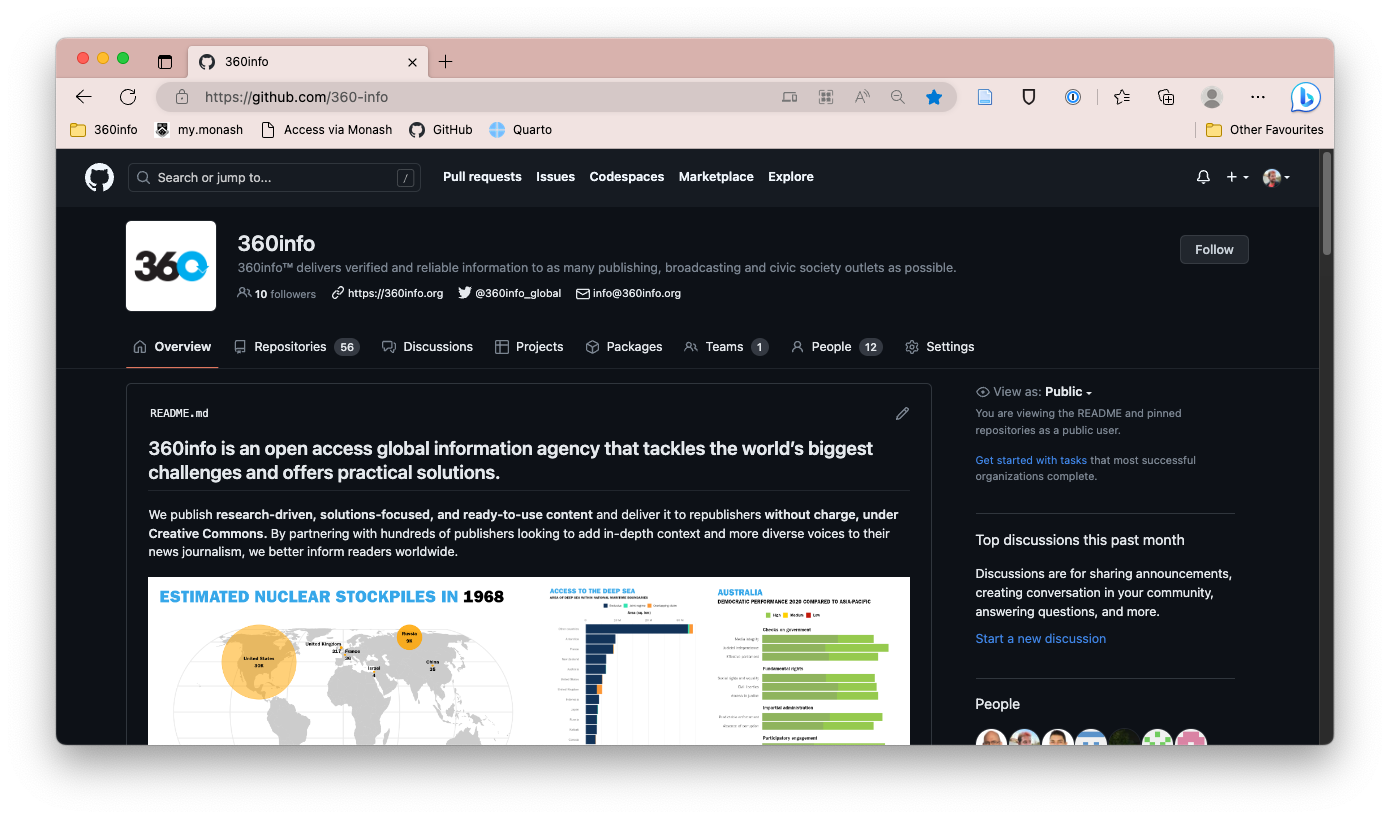
Task: Open the 360info bookmarks folder
Action: pos(104,130)
